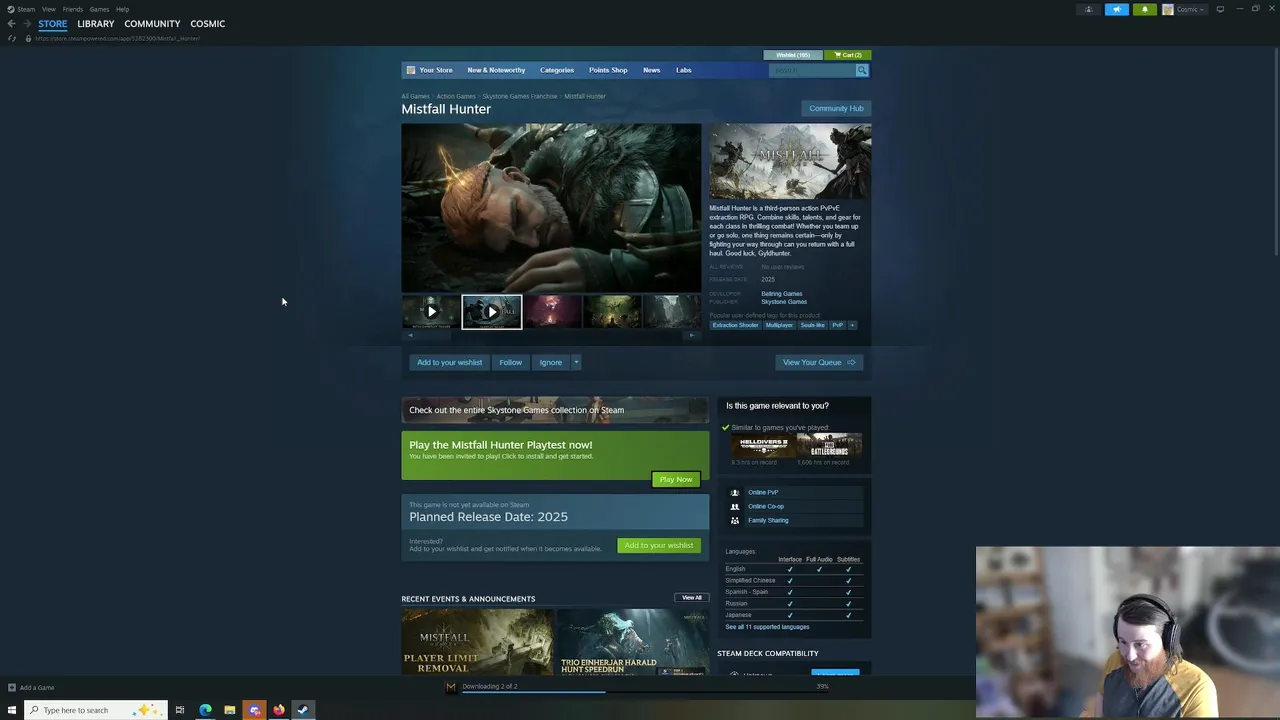Switch to Big Picture mode icon

coord(1220,9)
